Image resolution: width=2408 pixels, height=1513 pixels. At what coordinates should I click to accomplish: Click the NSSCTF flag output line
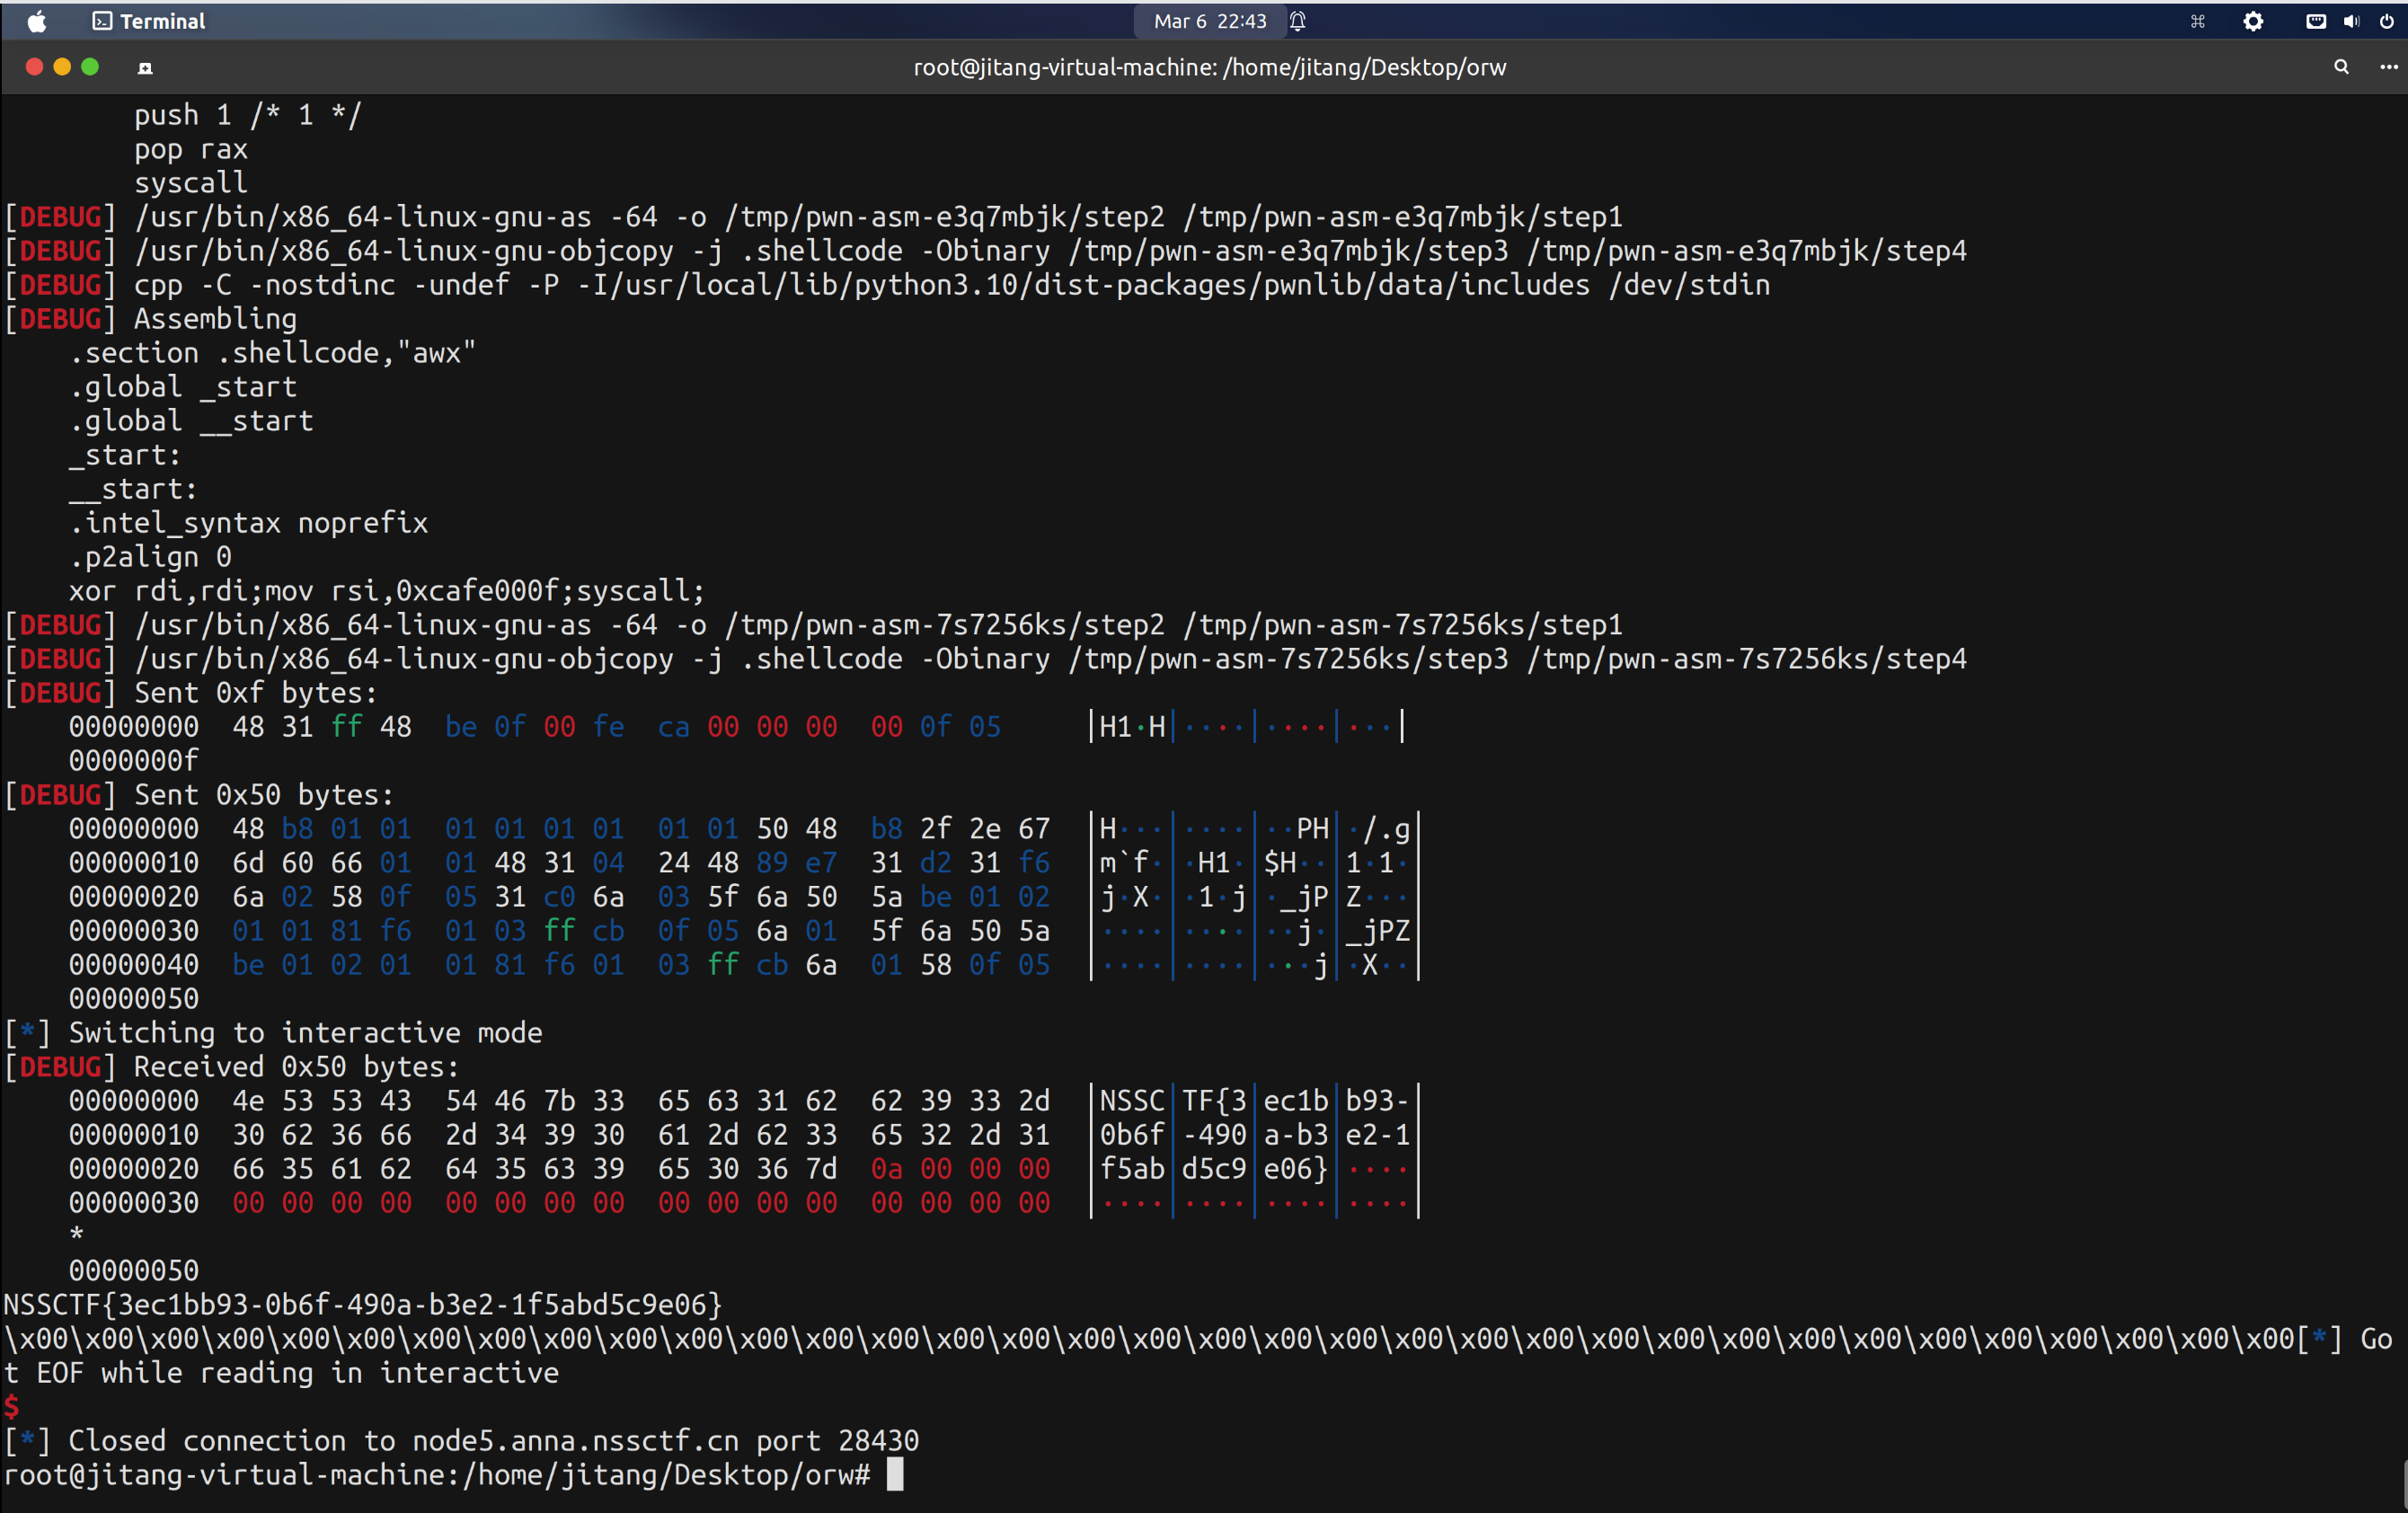(362, 1304)
